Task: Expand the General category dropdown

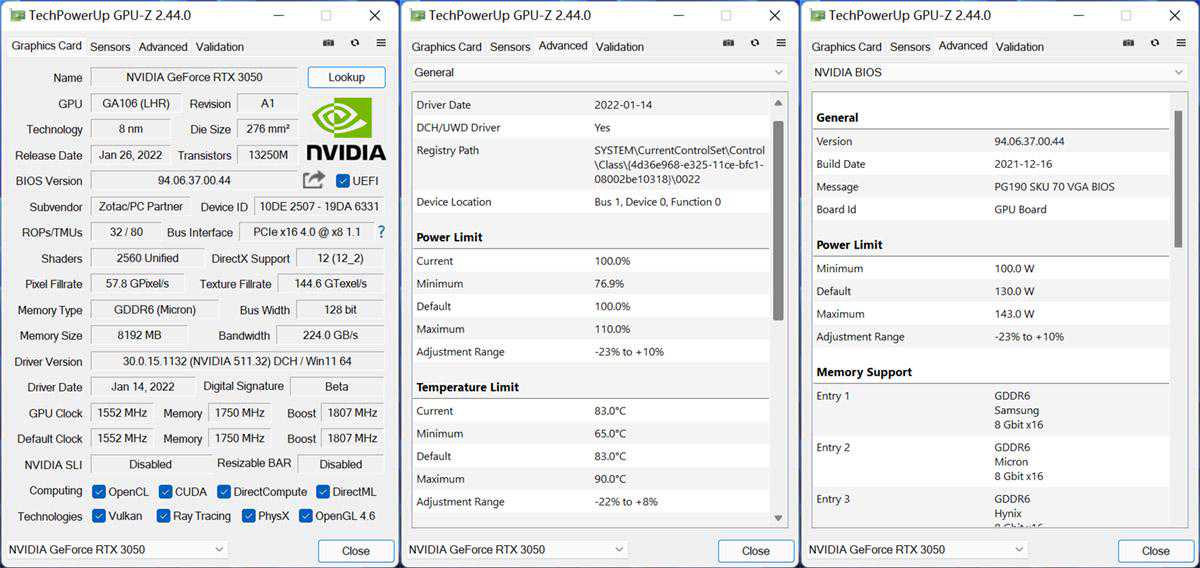Action: [599, 73]
